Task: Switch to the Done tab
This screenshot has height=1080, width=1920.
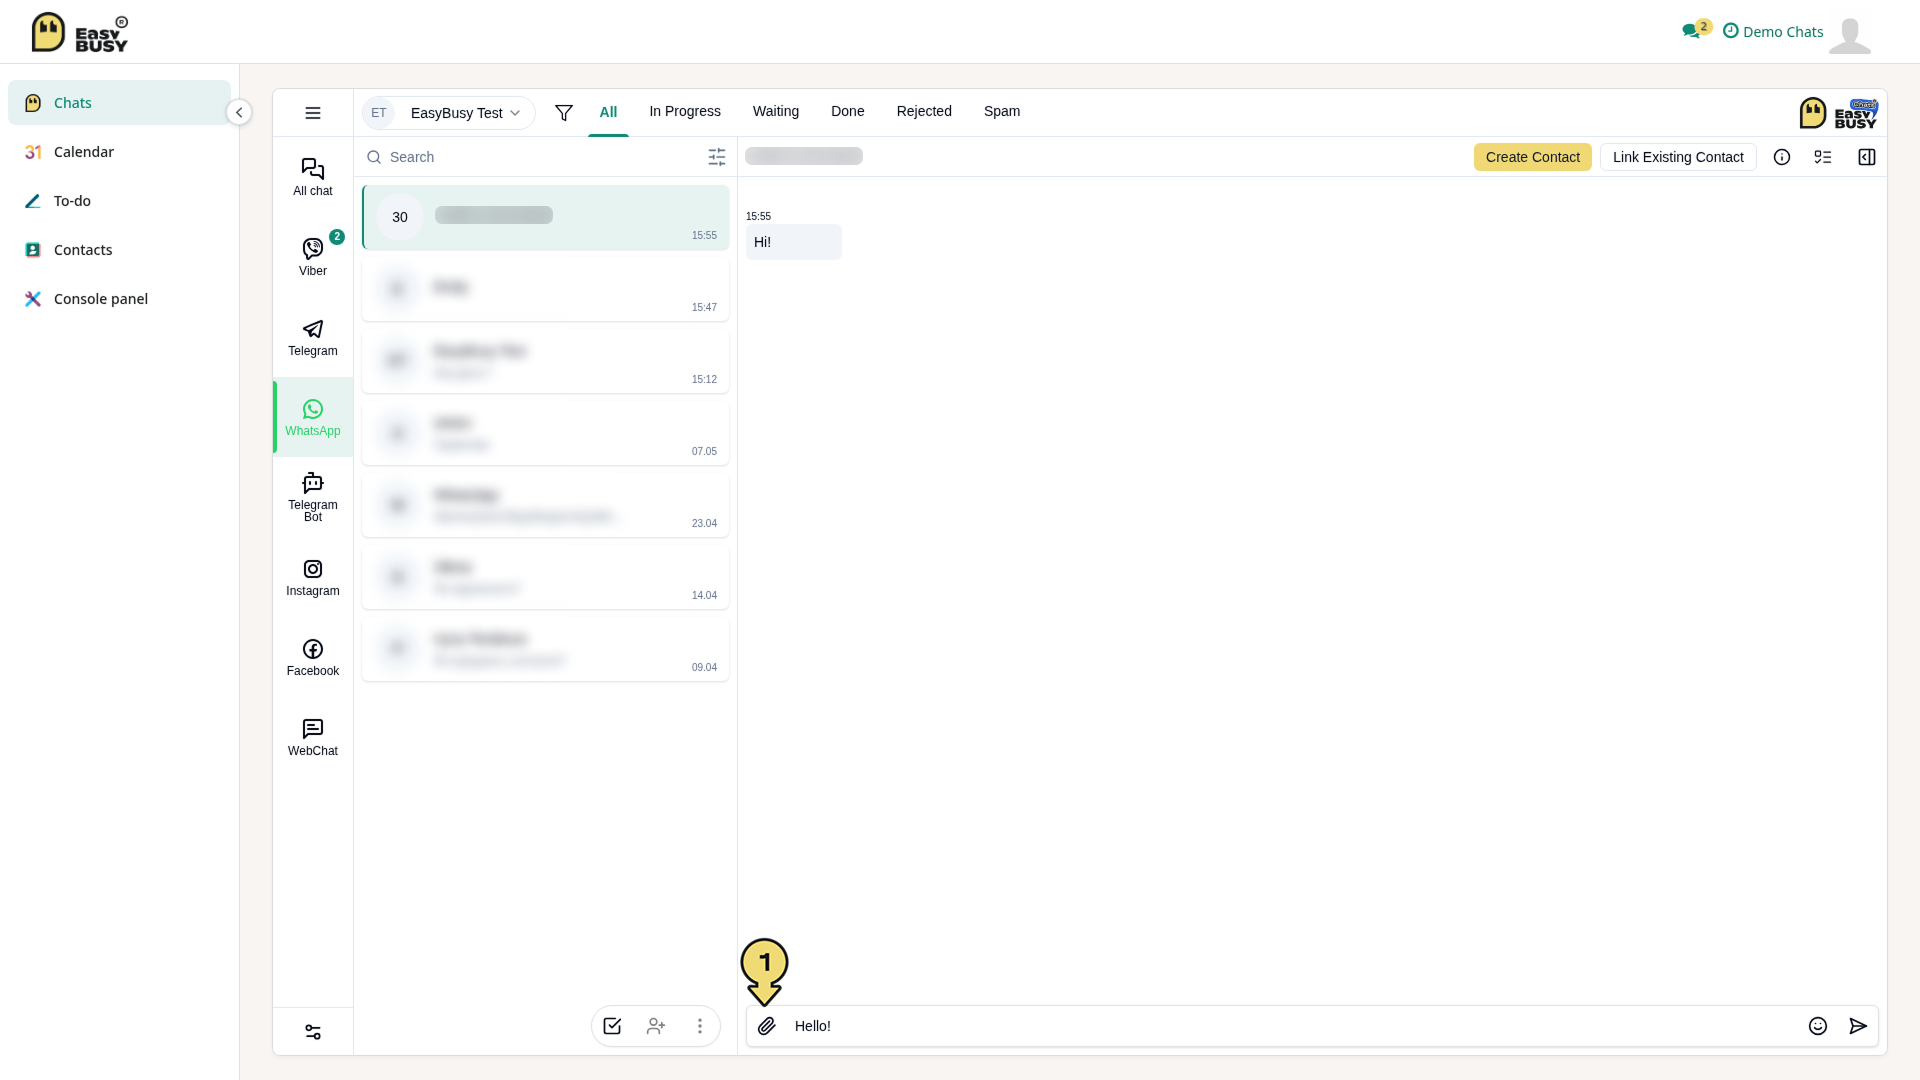Action: pos(848,111)
